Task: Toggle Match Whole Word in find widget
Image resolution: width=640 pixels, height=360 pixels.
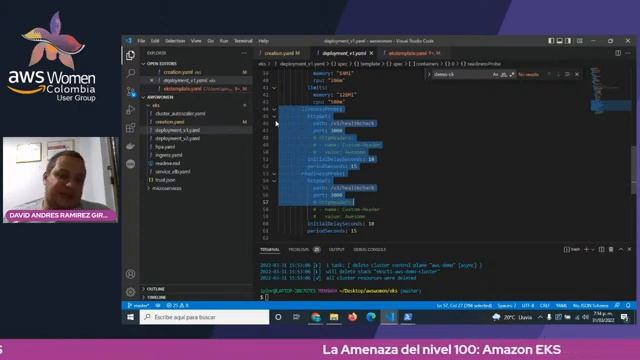Action: pyautogui.click(x=504, y=74)
